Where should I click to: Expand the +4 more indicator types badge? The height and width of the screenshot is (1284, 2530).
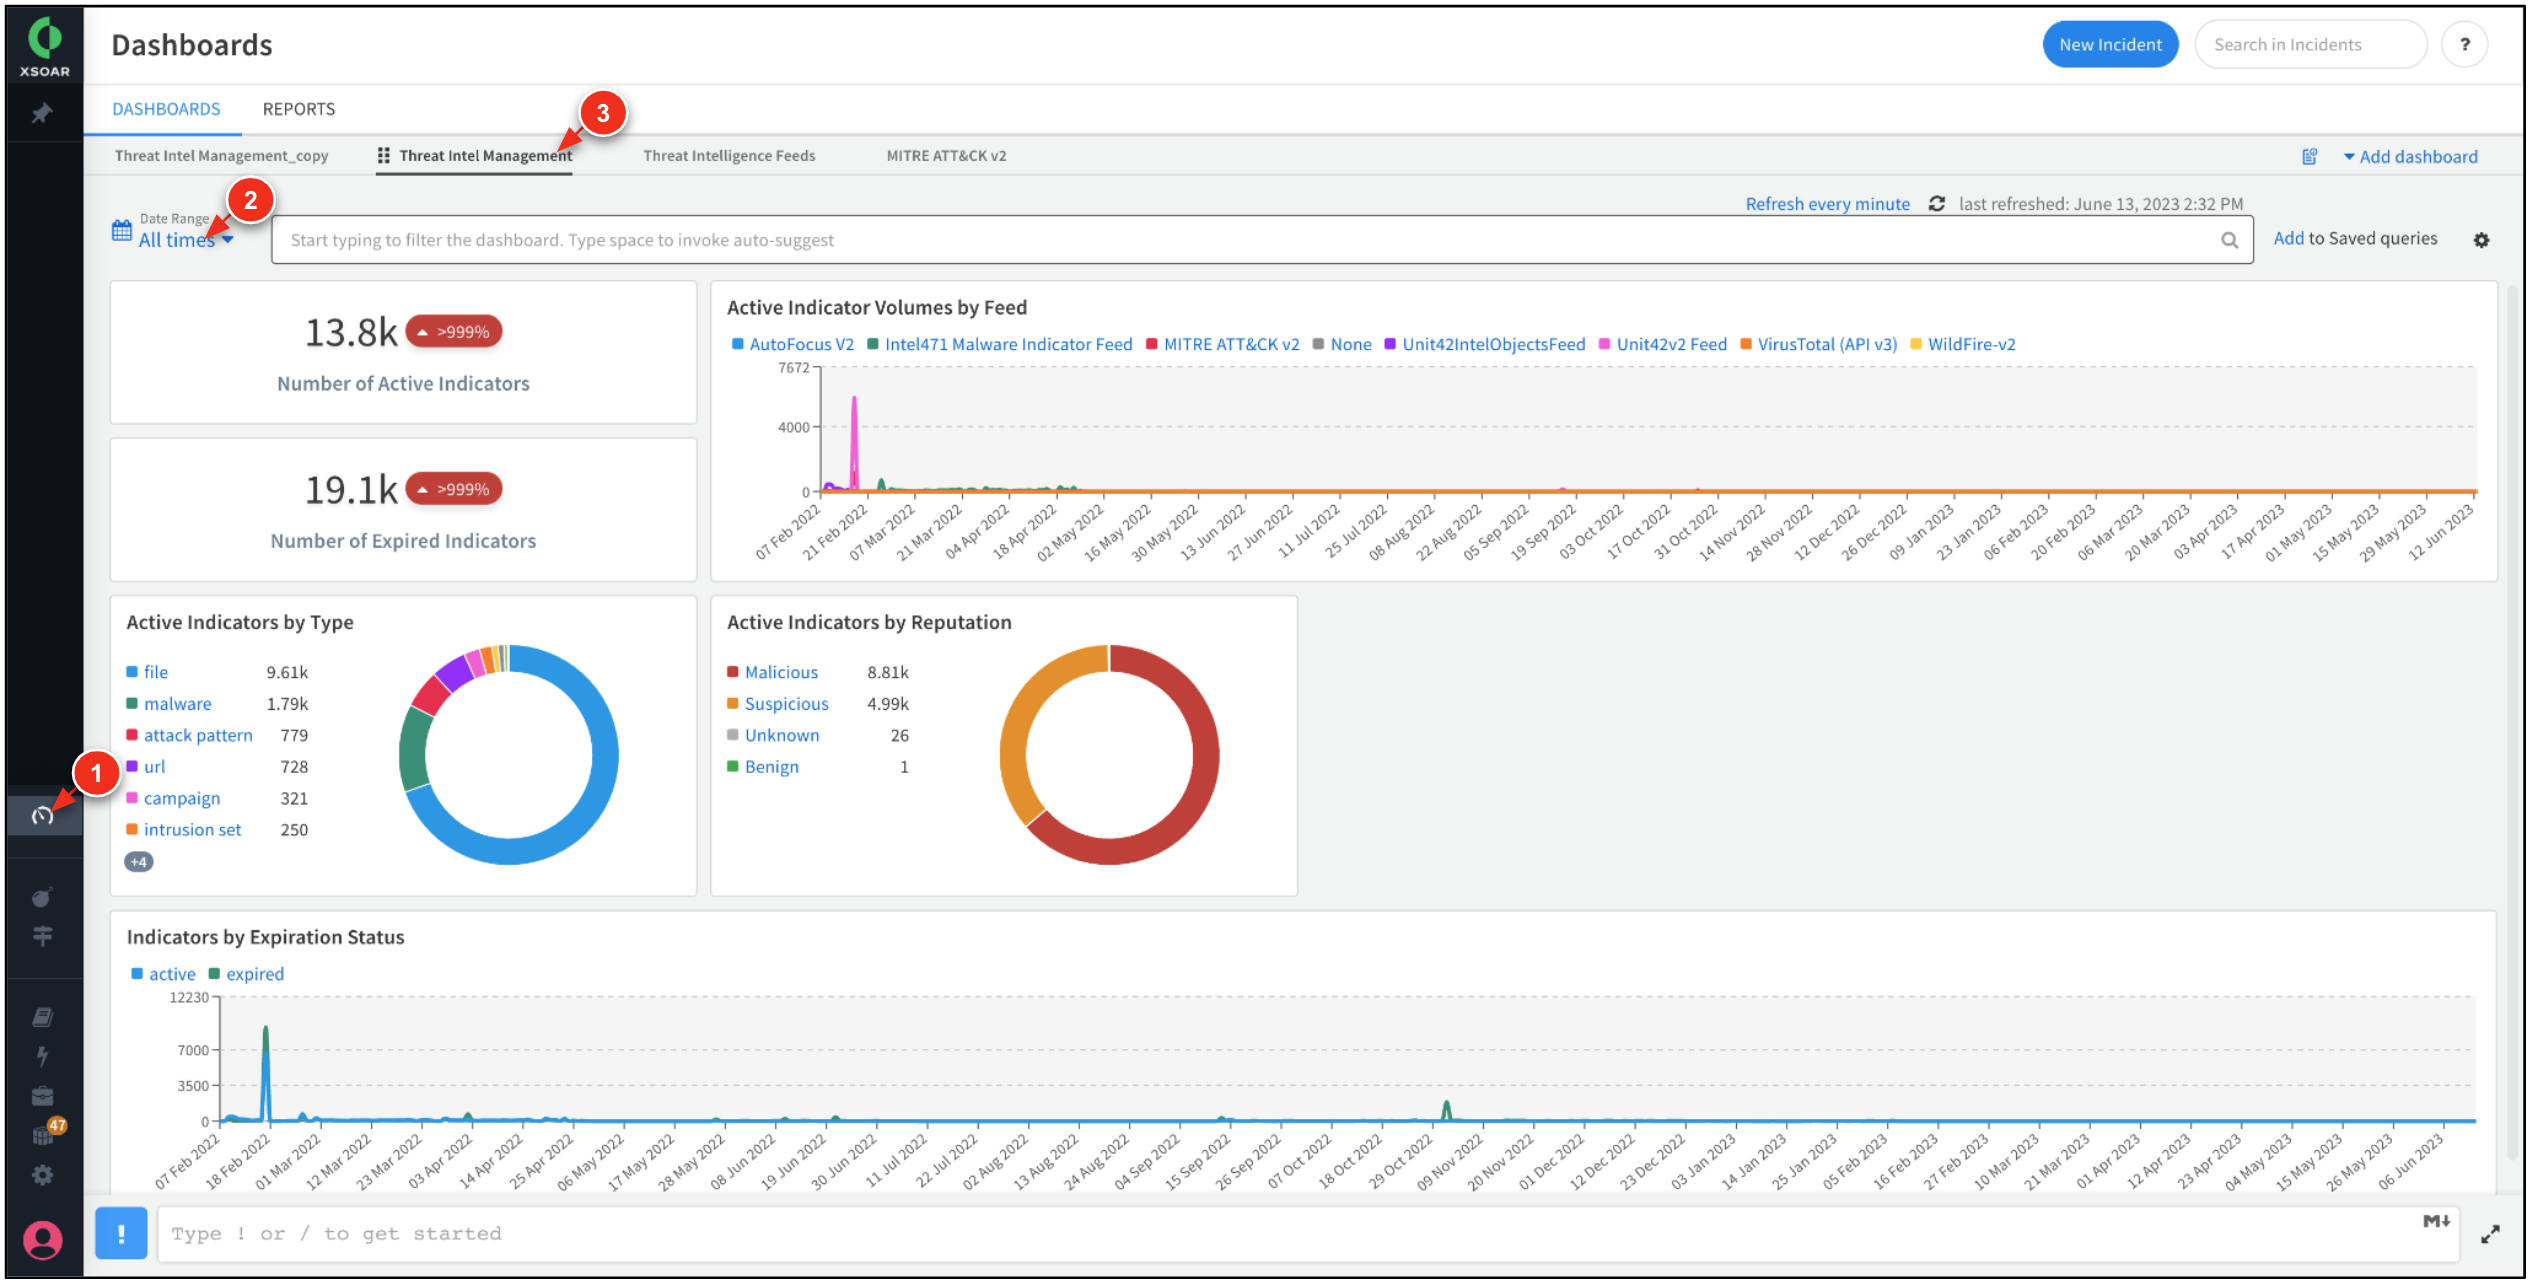pyautogui.click(x=139, y=863)
